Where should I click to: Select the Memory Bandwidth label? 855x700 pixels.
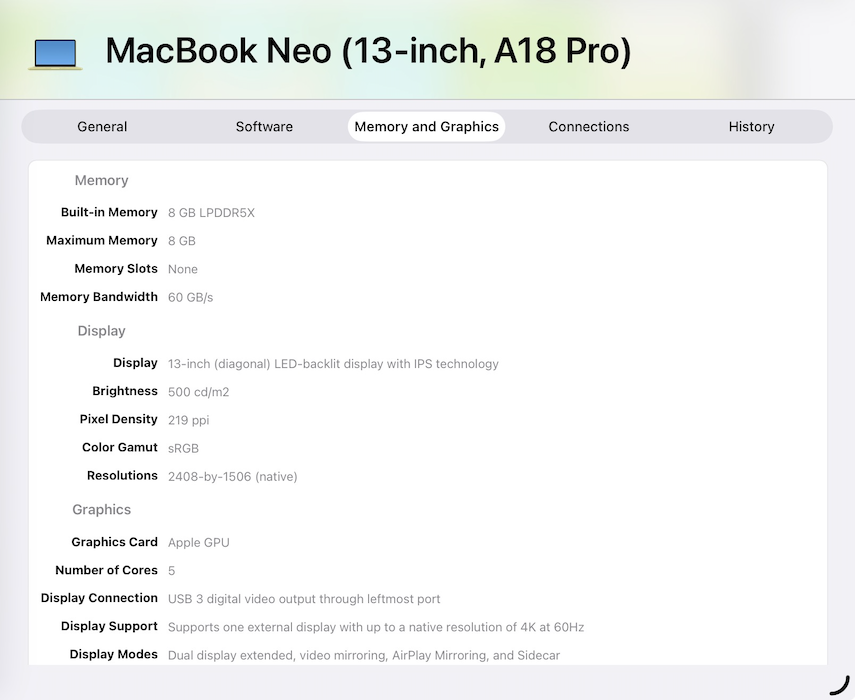[99, 297]
